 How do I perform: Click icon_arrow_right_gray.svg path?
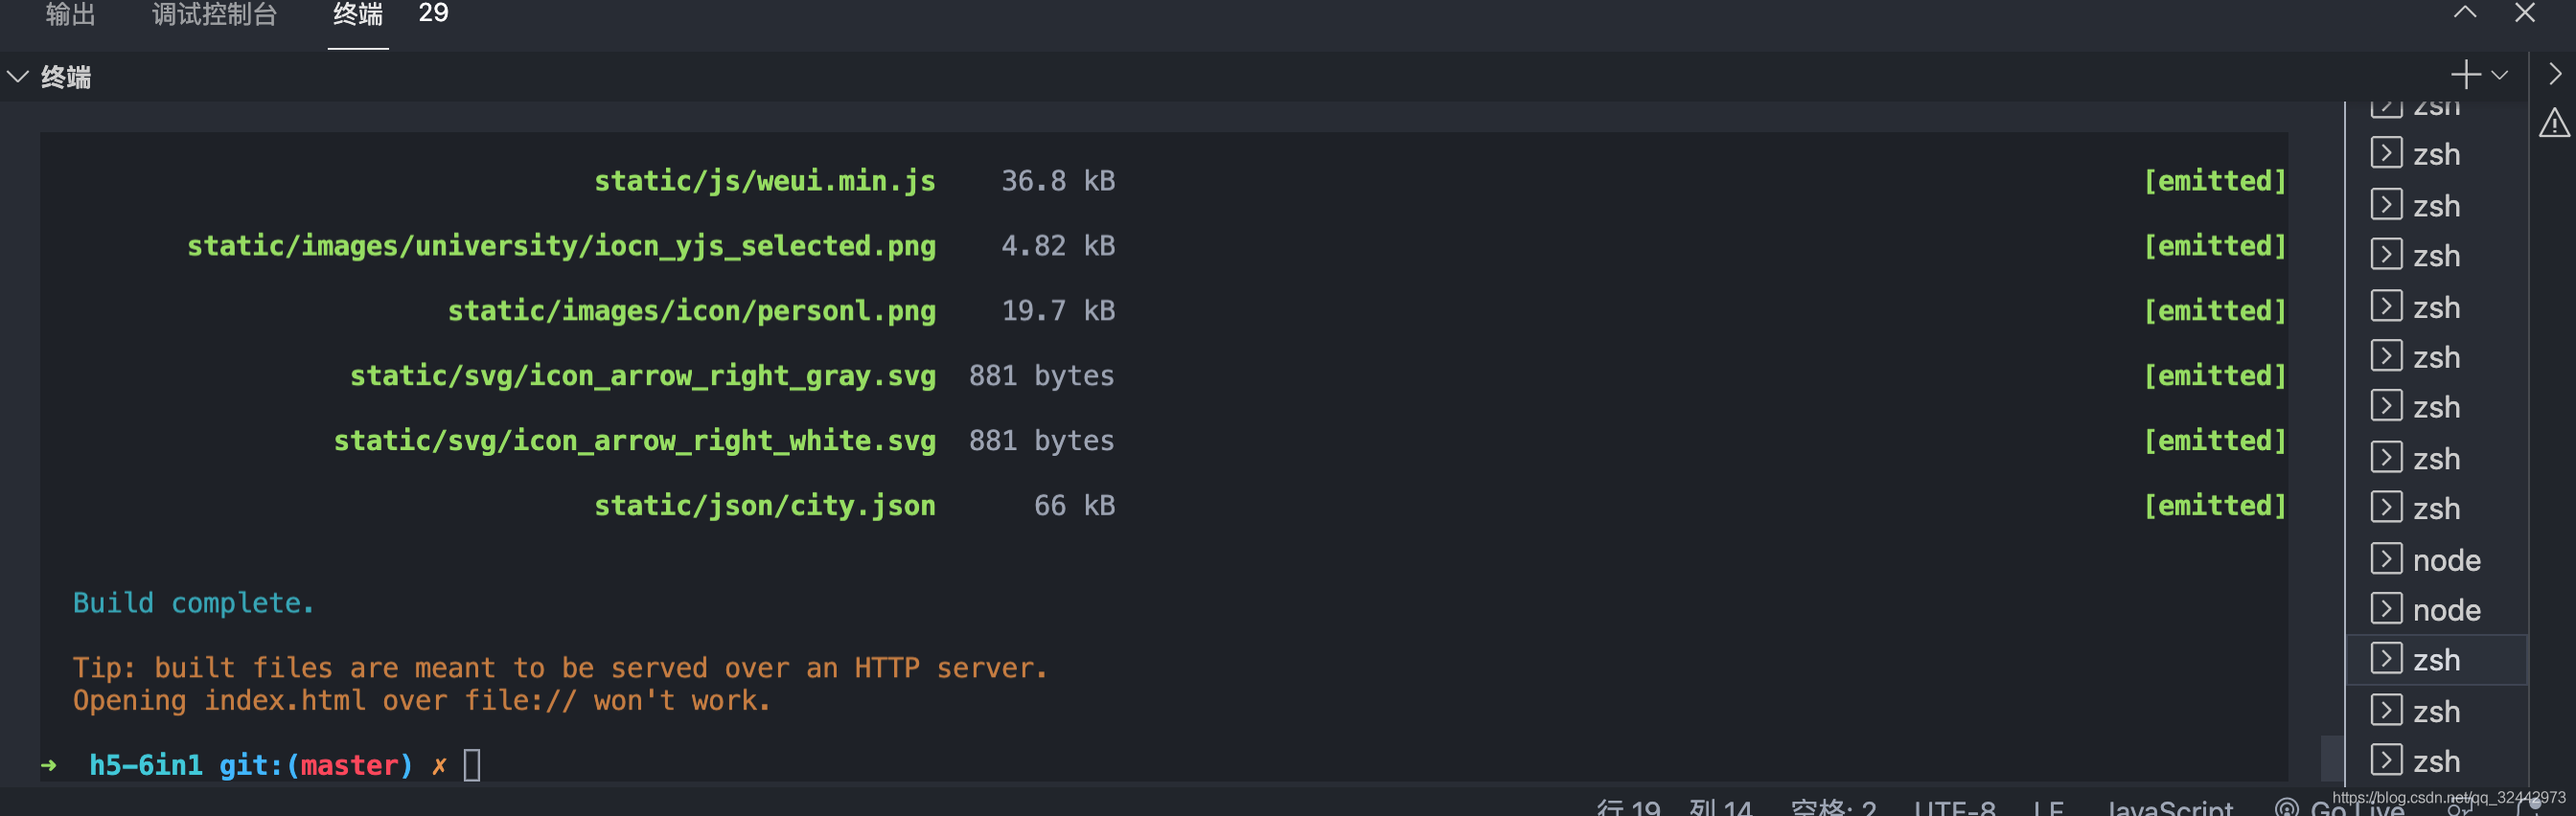[643, 376]
